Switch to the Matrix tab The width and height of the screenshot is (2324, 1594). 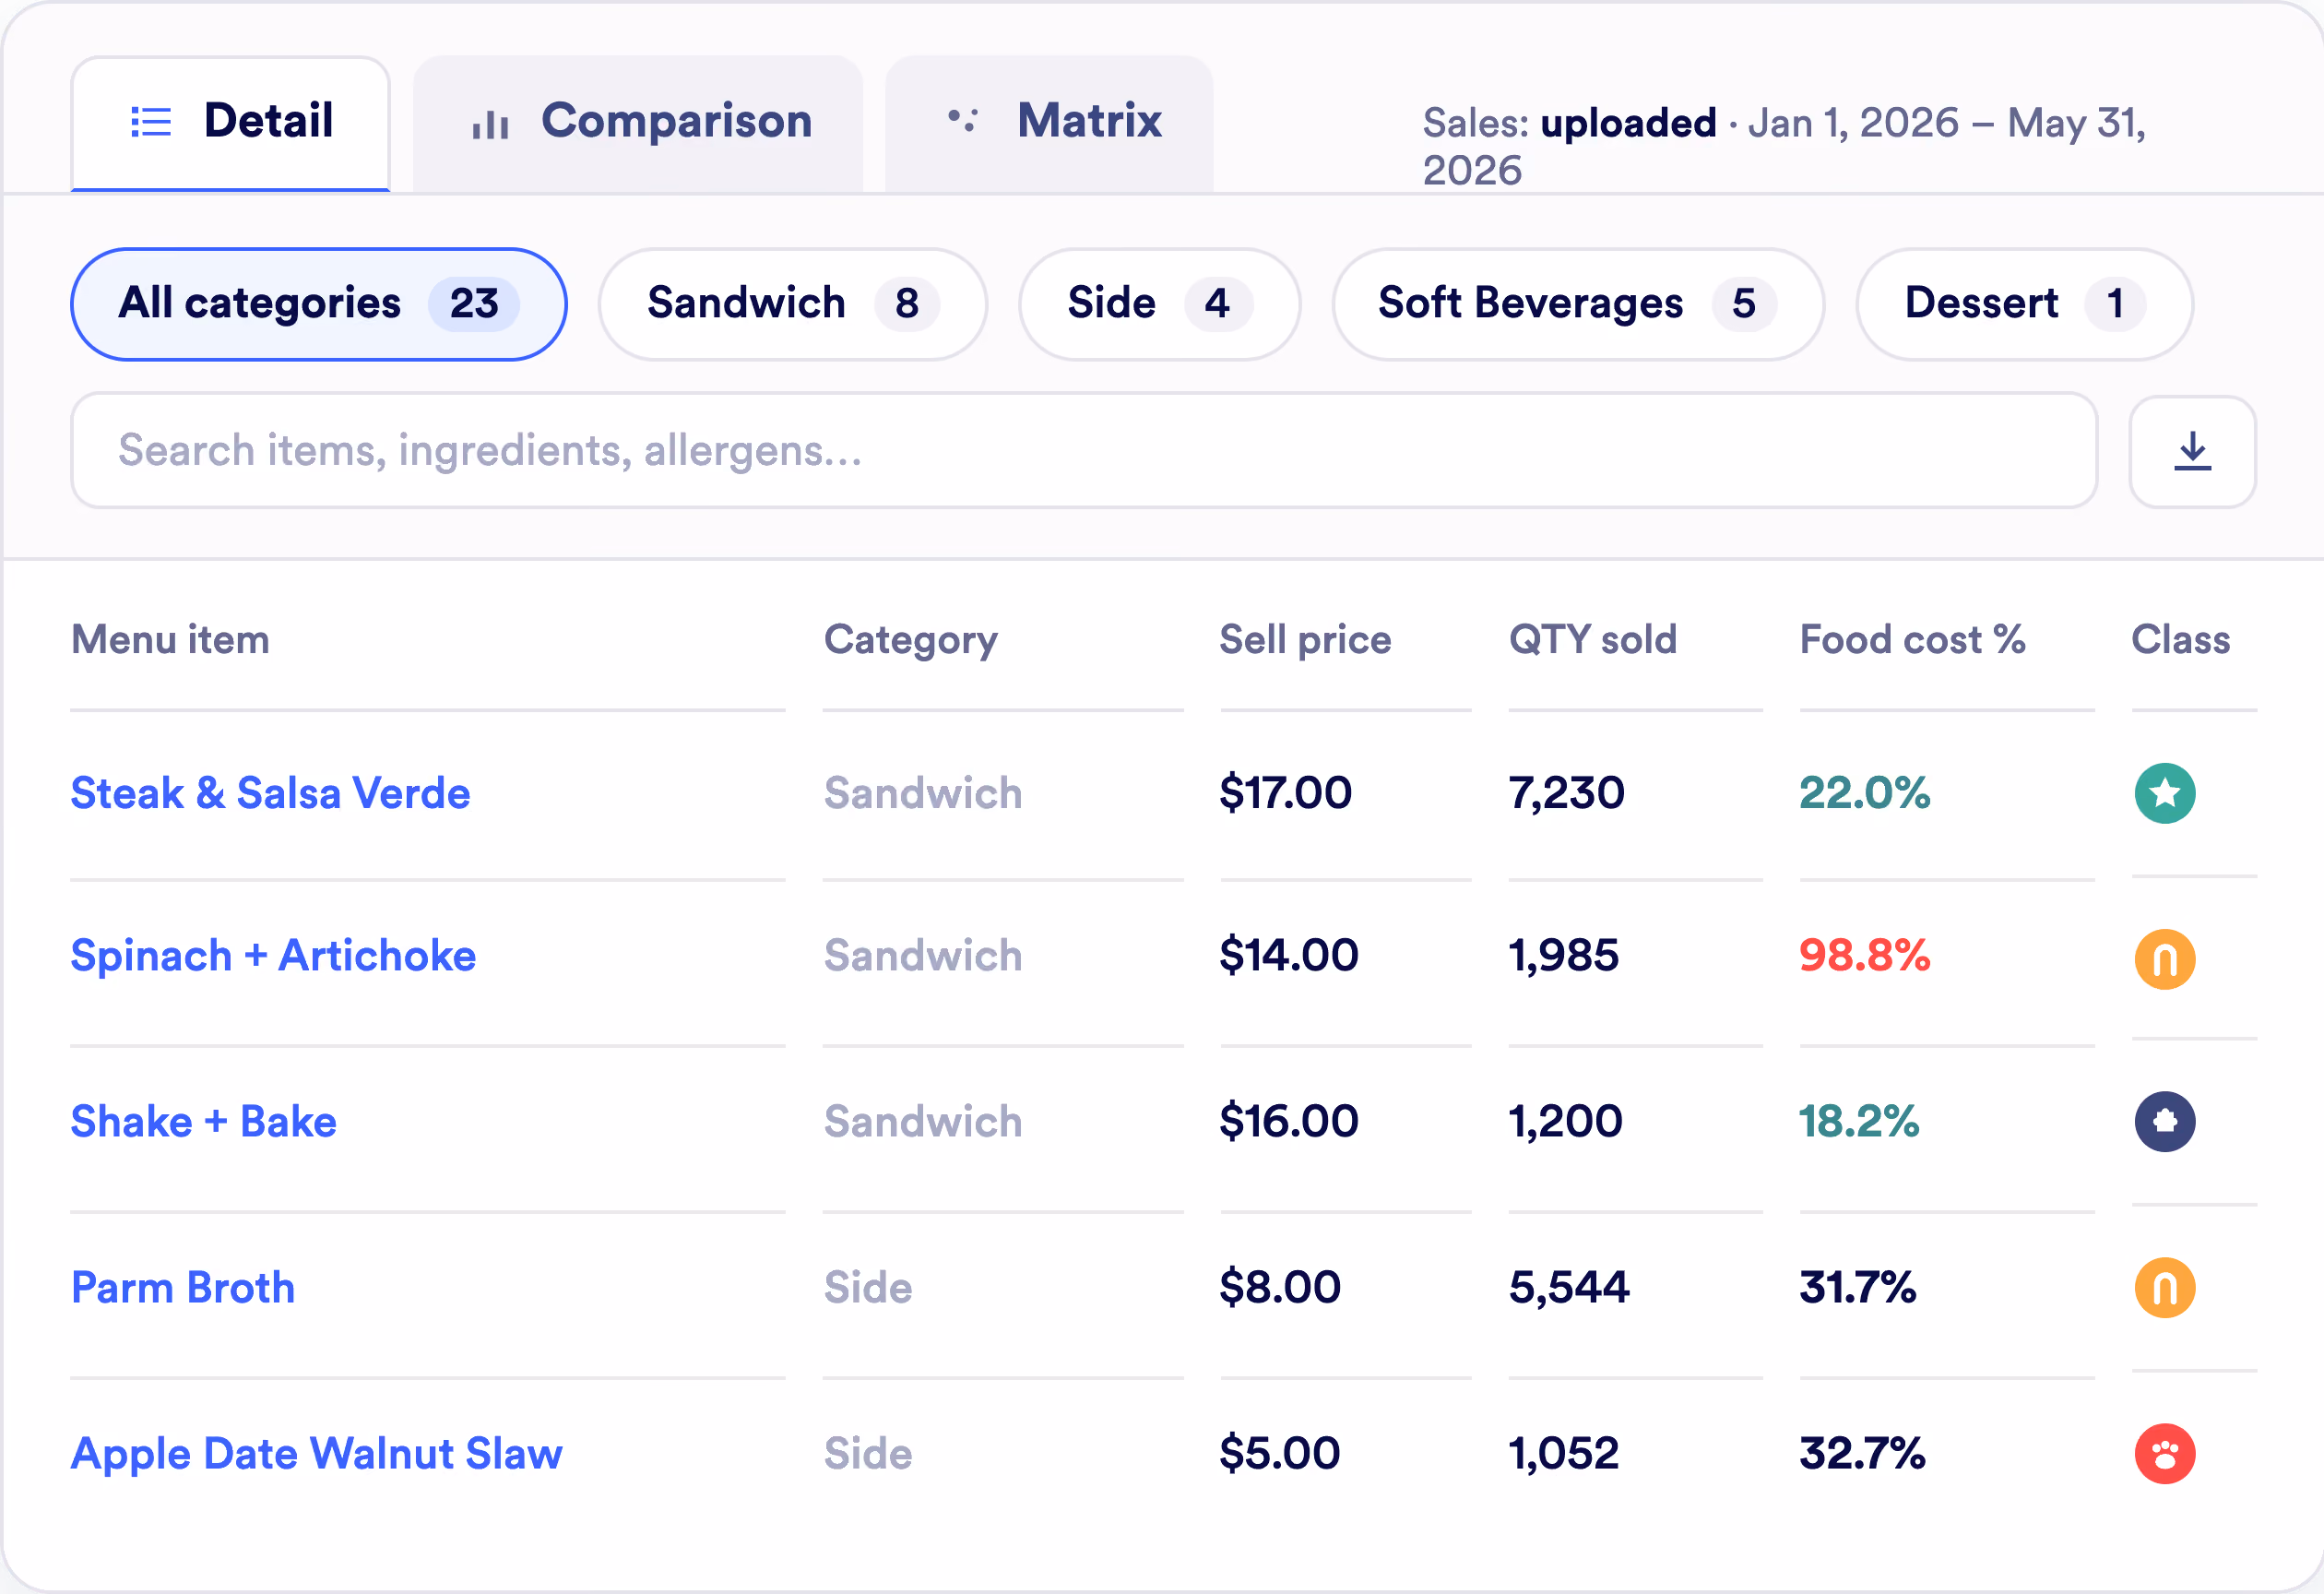pyautogui.click(x=1049, y=123)
